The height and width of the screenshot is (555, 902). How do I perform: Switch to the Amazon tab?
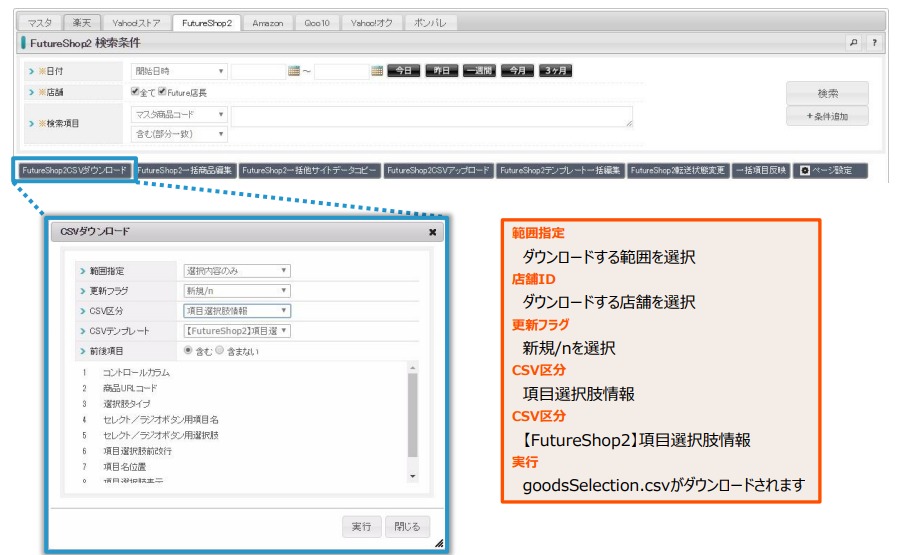(x=267, y=23)
